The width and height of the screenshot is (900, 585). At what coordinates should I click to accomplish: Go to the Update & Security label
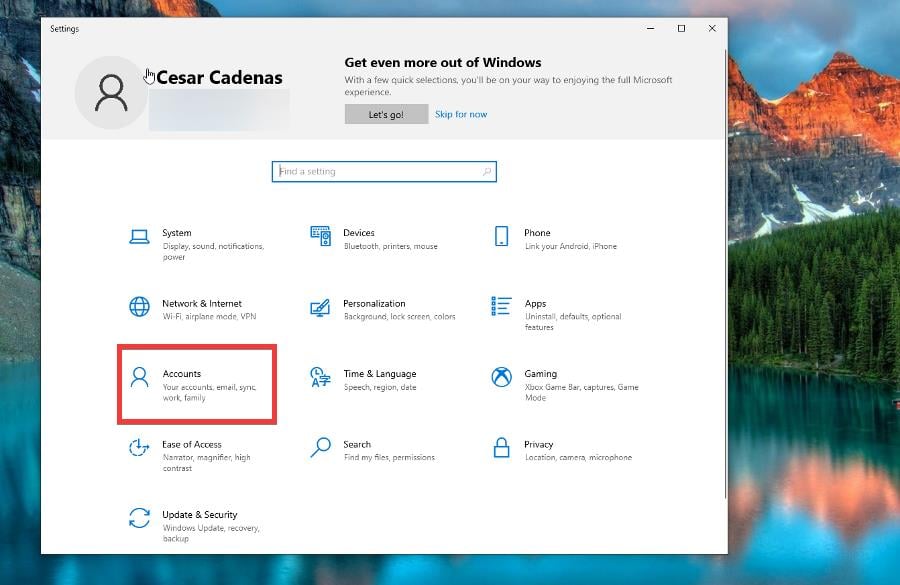click(x=200, y=514)
